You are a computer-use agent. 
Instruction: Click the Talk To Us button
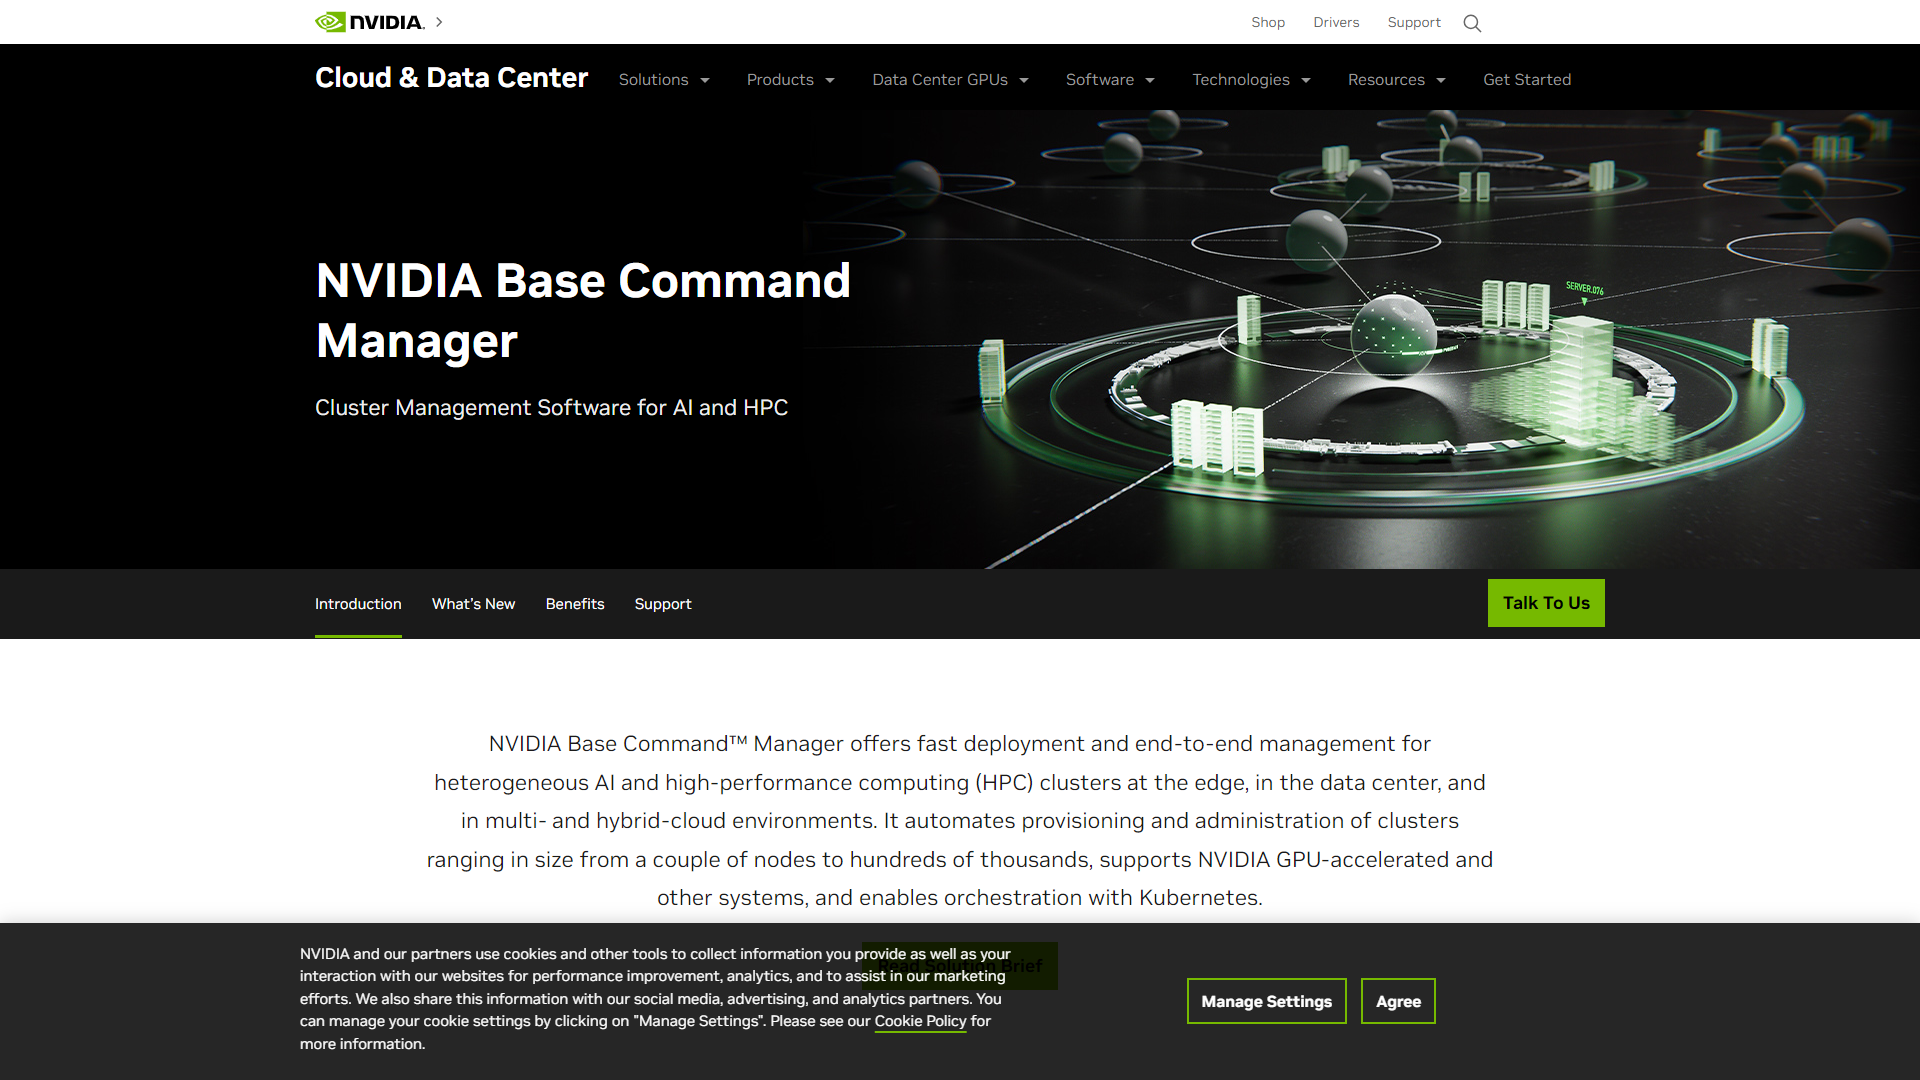[1547, 603]
